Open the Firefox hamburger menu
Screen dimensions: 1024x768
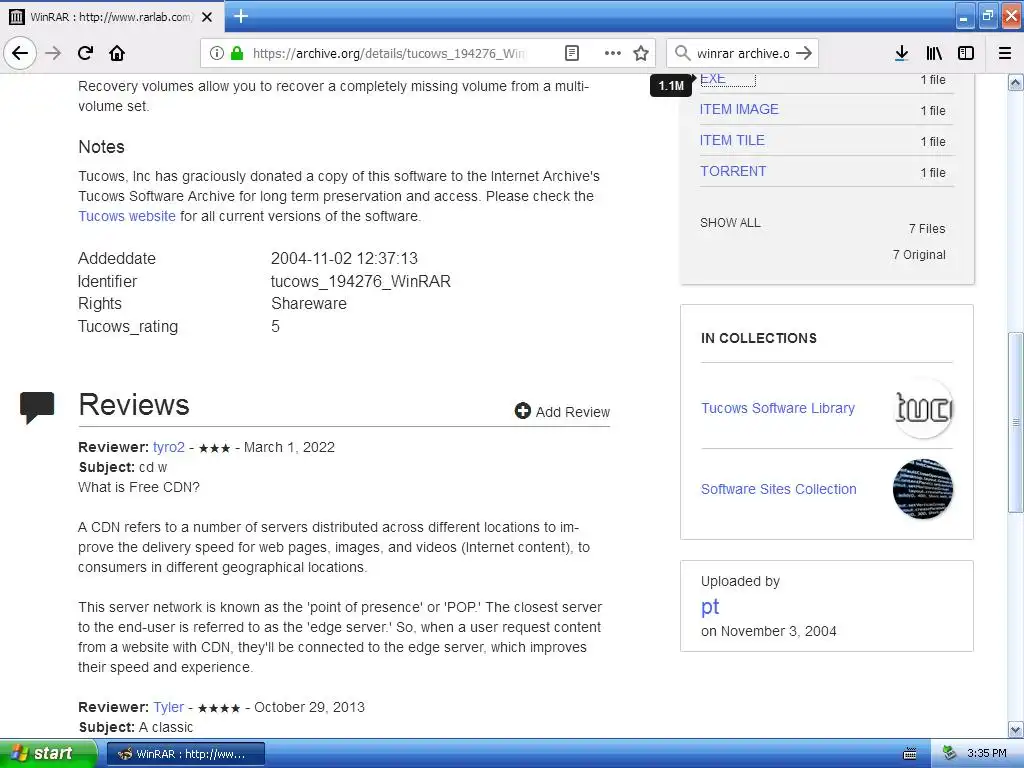pos(1005,53)
